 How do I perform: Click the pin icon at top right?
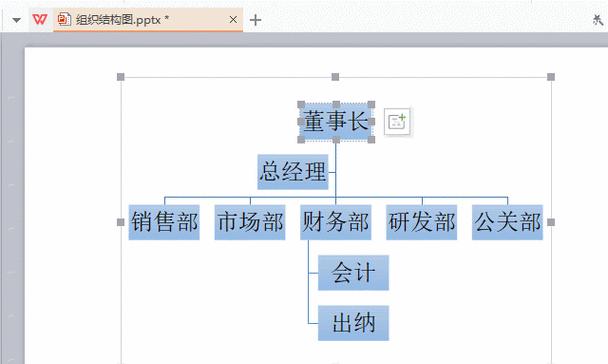598,19
